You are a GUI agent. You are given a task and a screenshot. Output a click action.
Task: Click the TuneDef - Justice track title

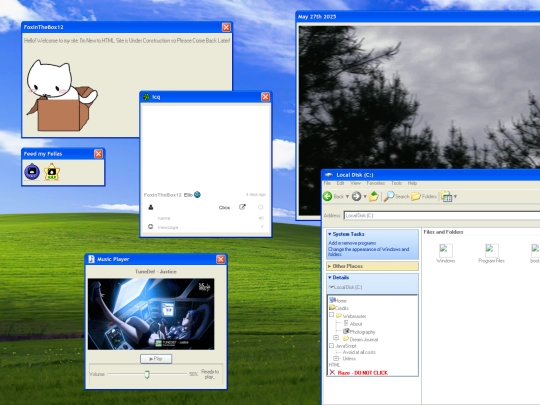pyautogui.click(x=156, y=271)
